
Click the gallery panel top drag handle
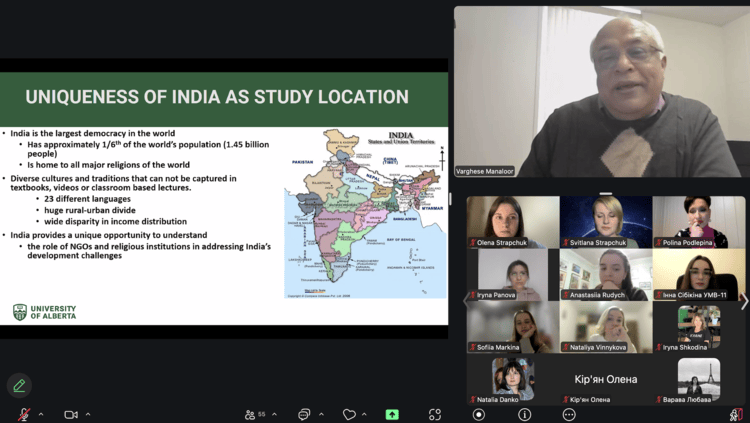pyautogui.click(x=606, y=194)
